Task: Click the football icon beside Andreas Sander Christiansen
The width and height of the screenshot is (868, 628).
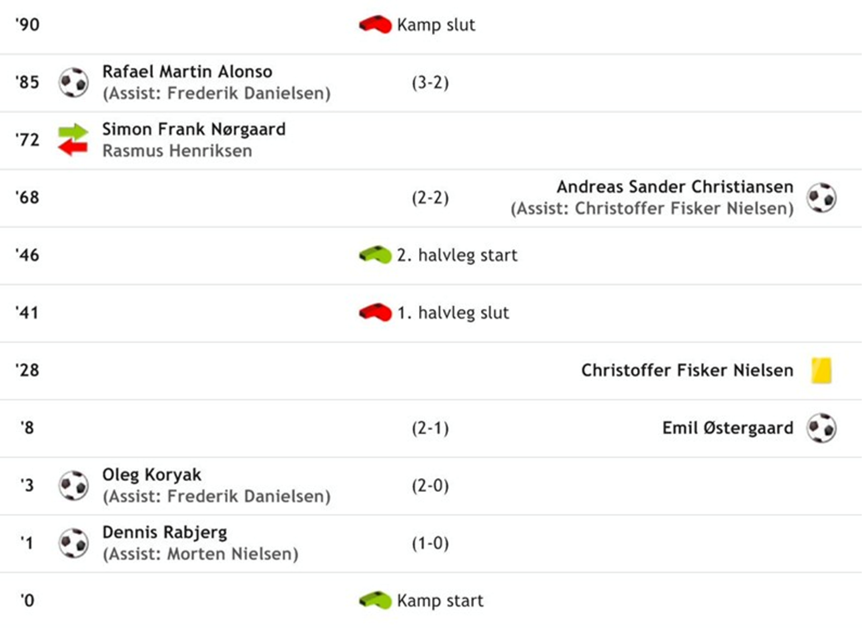Action: tap(821, 197)
